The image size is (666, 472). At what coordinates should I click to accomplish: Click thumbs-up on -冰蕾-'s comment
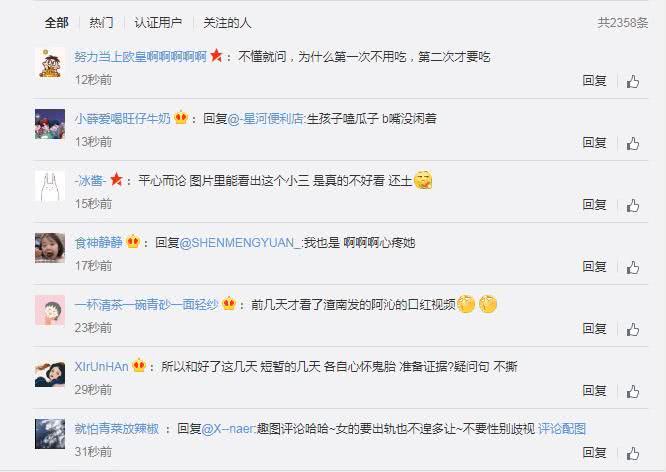633,206
